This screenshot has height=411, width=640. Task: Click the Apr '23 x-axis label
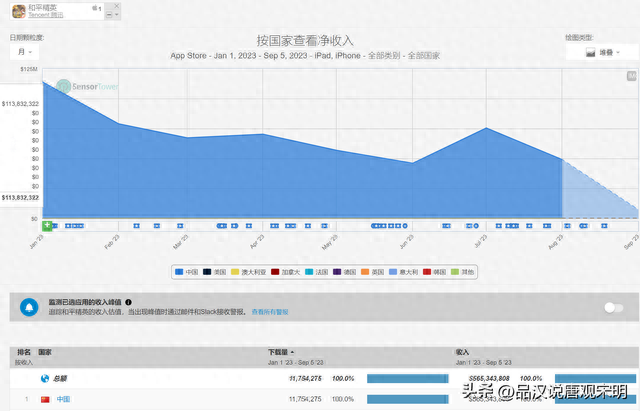(256, 242)
